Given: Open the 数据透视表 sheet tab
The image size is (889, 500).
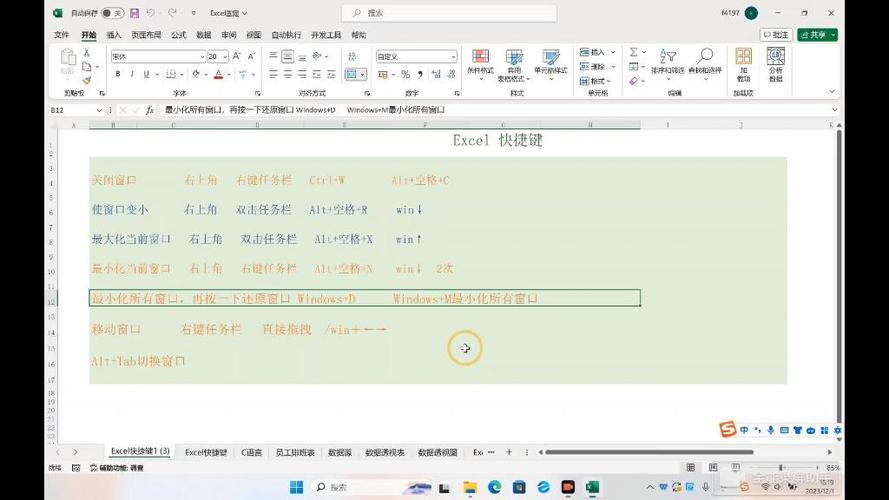Looking at the screenshot, I should (x=384, y=452).
